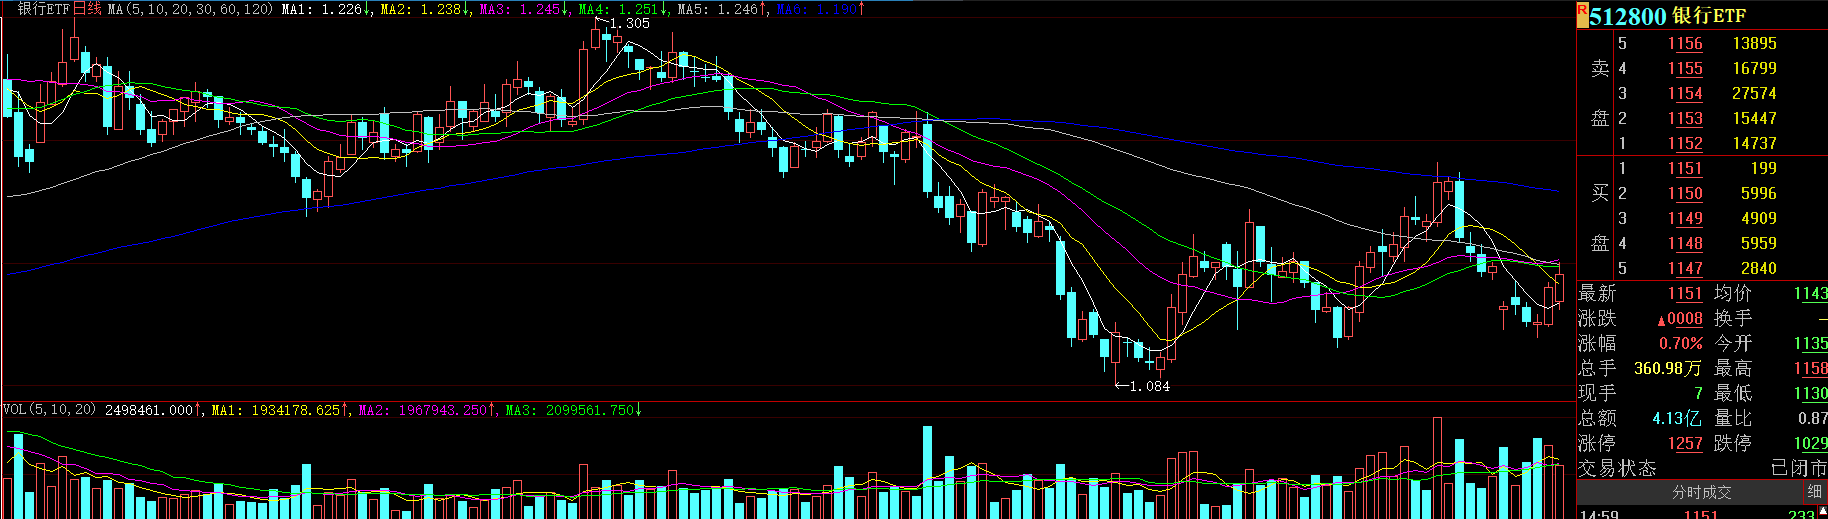Select the MA(5,10,20,30,60,120) indicator label
1828x519 pixels.
tap(190, 9)
